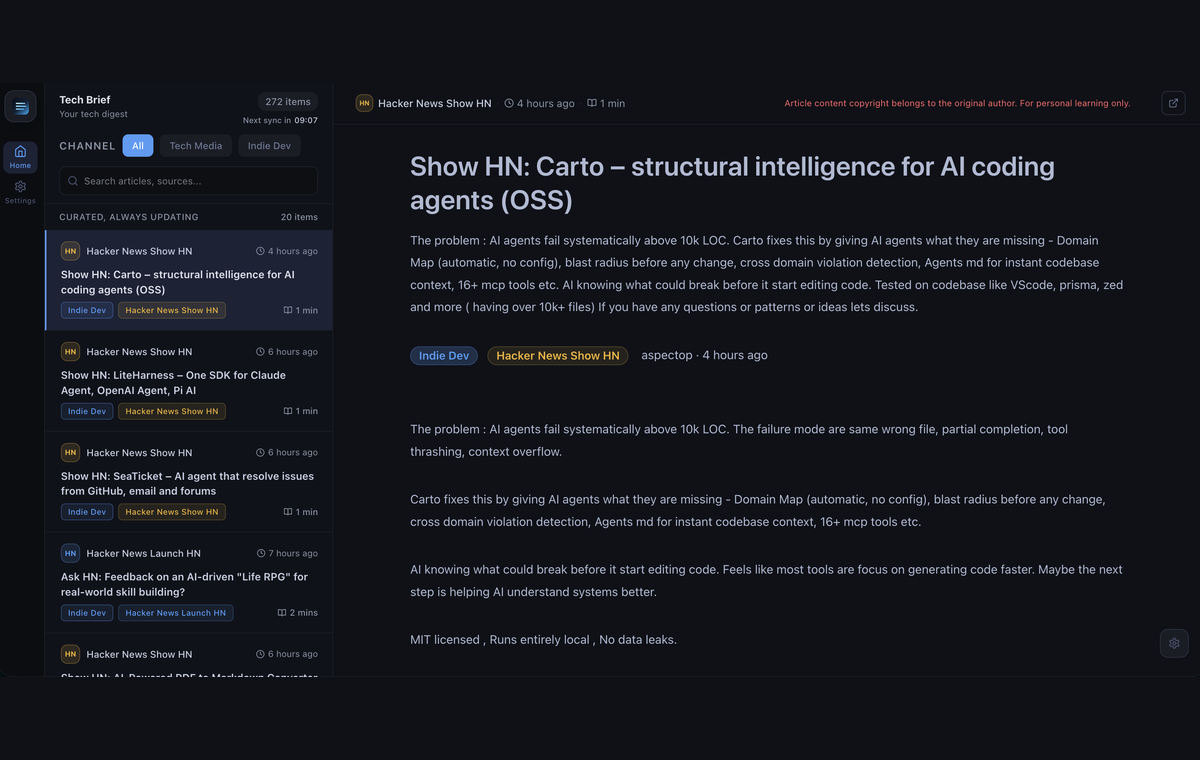This screenshot has width=1200, height=760.
Task: Open the Life RPG feedback article
Action: 189,583
